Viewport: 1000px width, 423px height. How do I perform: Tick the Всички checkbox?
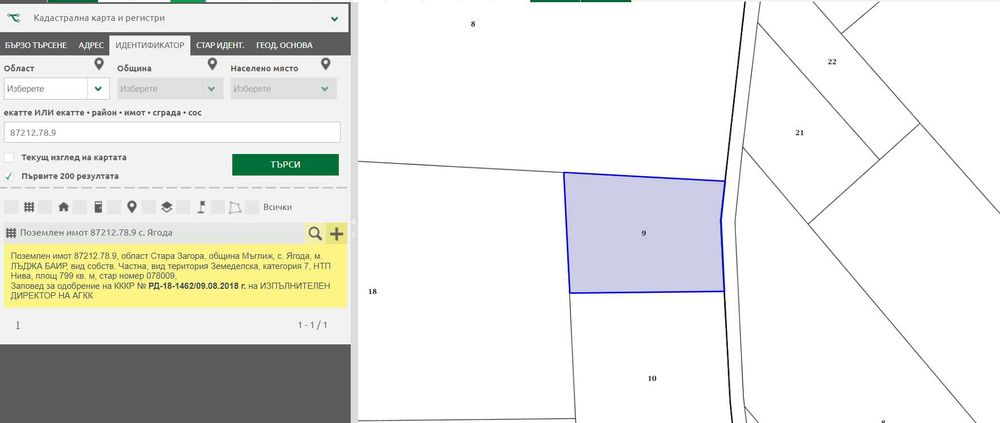coord(252,207)
